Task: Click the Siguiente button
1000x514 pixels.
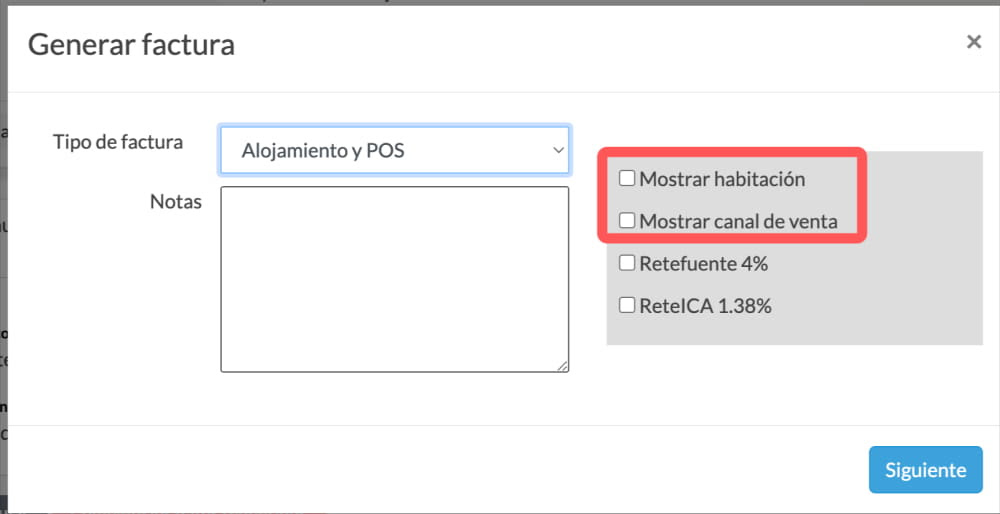Action: click(x=925, y=470)
